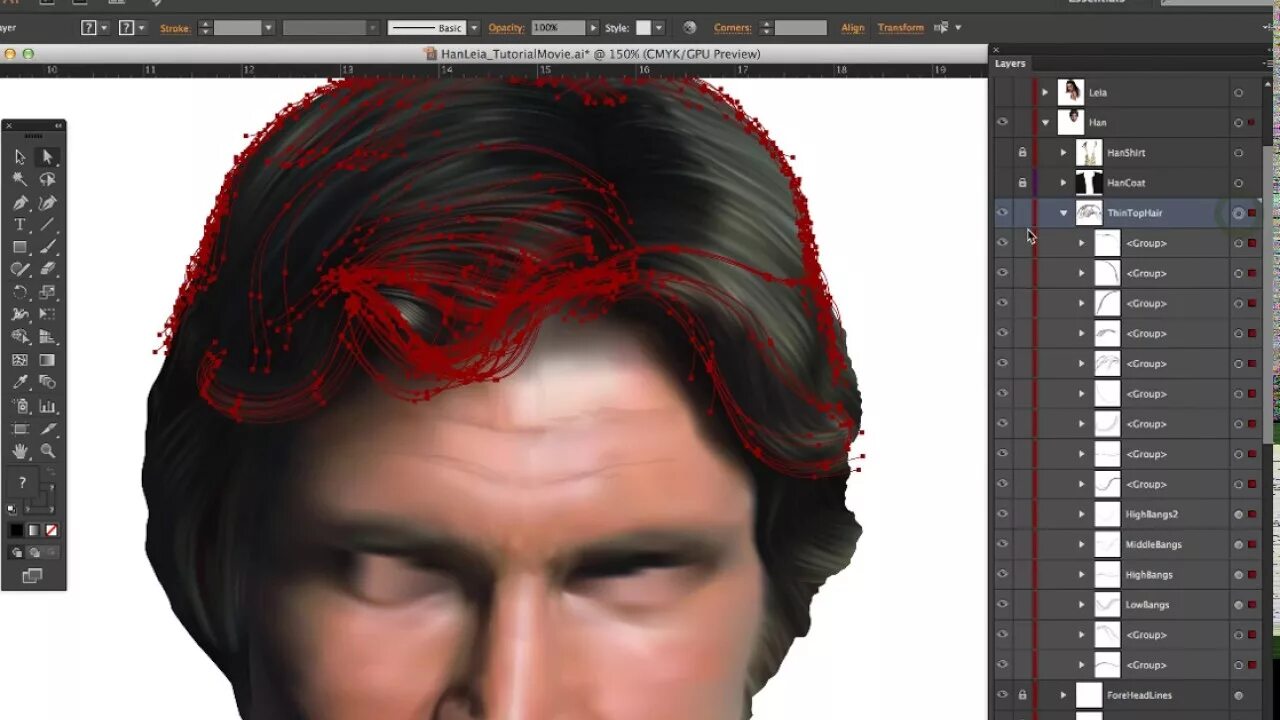
Task: Select the Eyedropper tool
Action: pos(20,382)
